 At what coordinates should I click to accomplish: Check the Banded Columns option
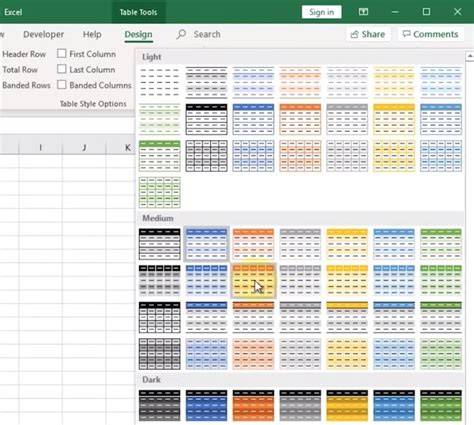click(62, 85)
